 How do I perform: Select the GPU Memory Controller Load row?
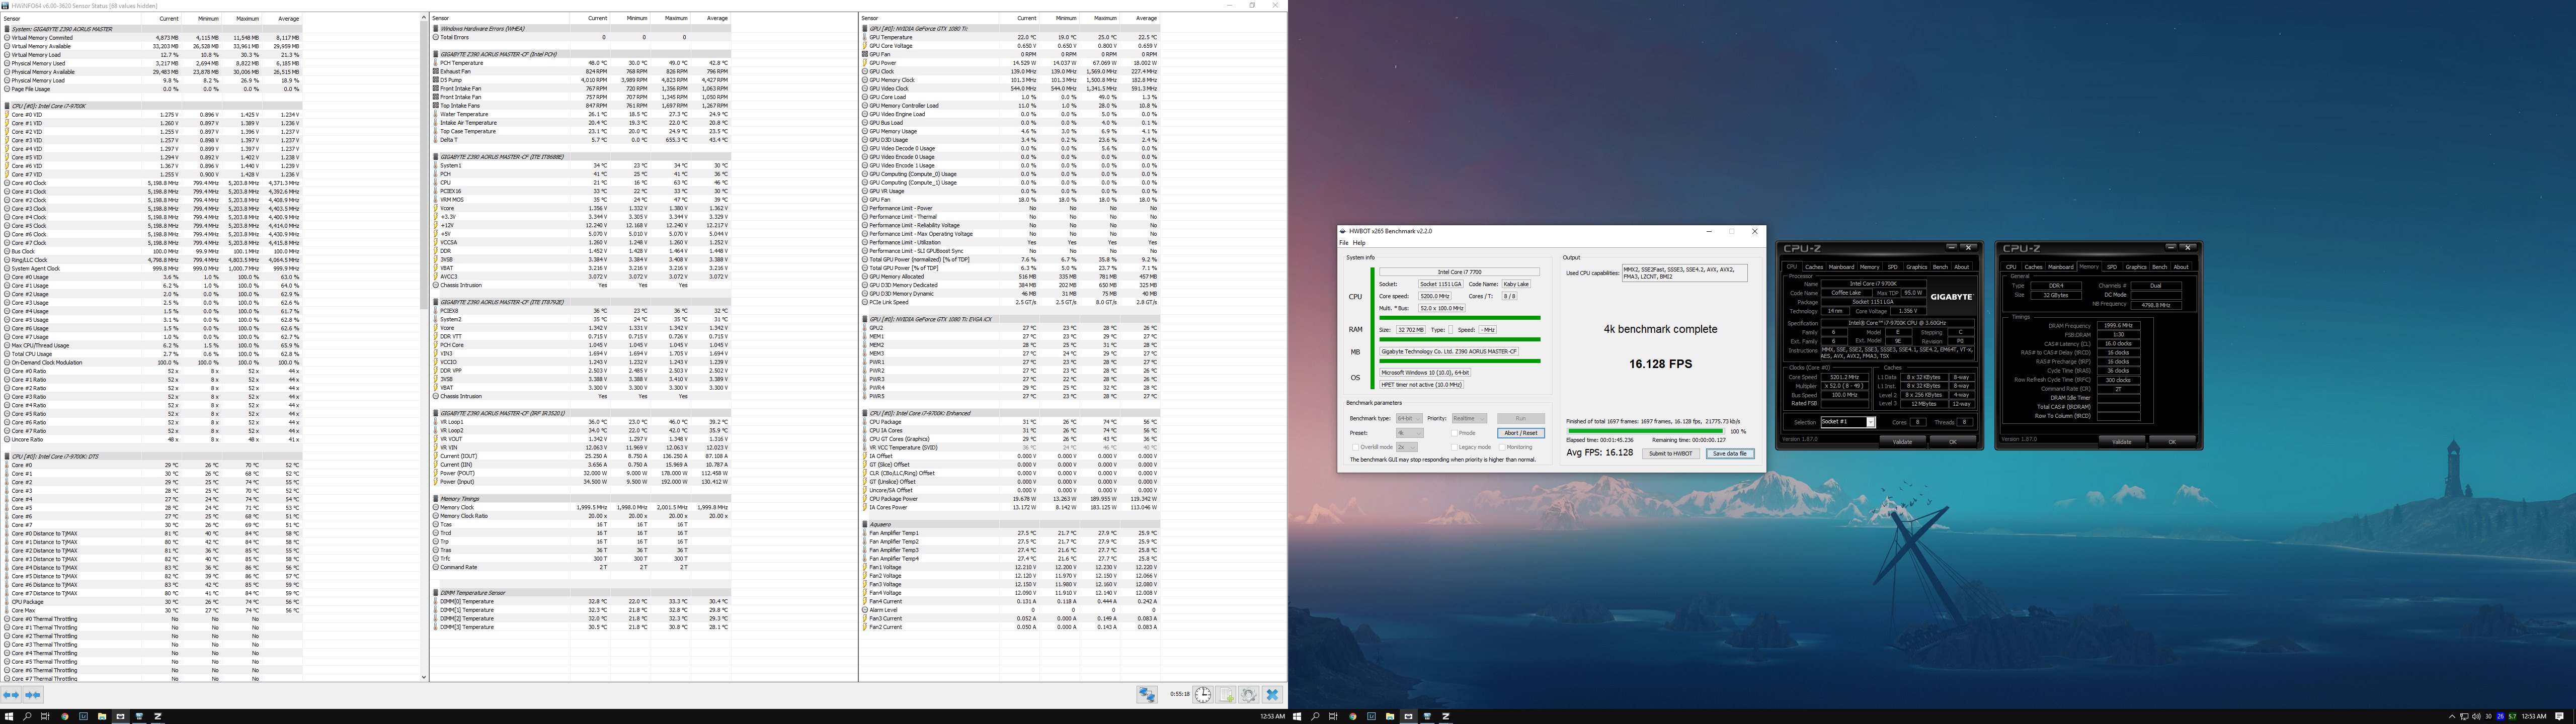pos(1010,106)
